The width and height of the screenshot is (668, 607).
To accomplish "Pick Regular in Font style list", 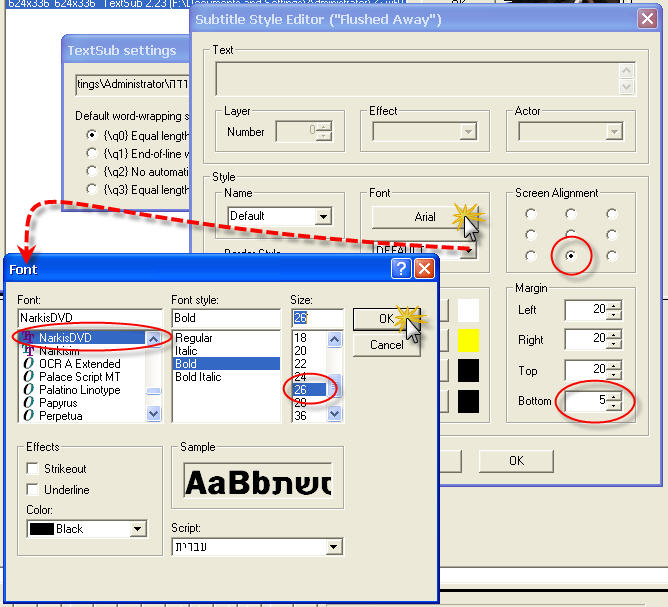I will tap(194, 338).
